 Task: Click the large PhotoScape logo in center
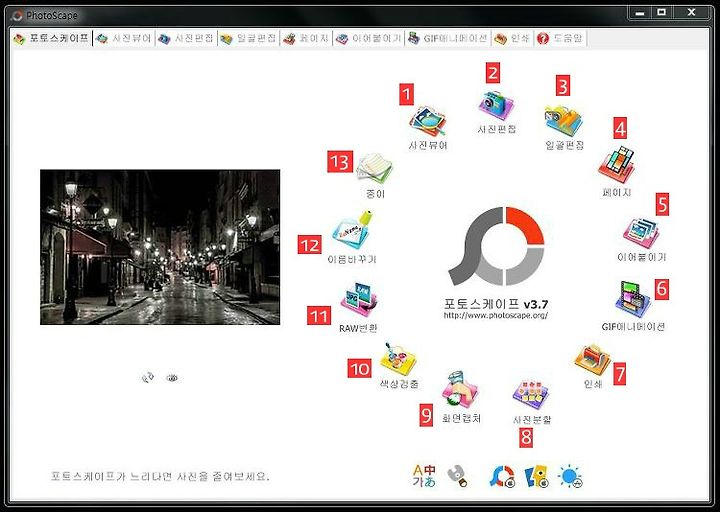(496, 246)
